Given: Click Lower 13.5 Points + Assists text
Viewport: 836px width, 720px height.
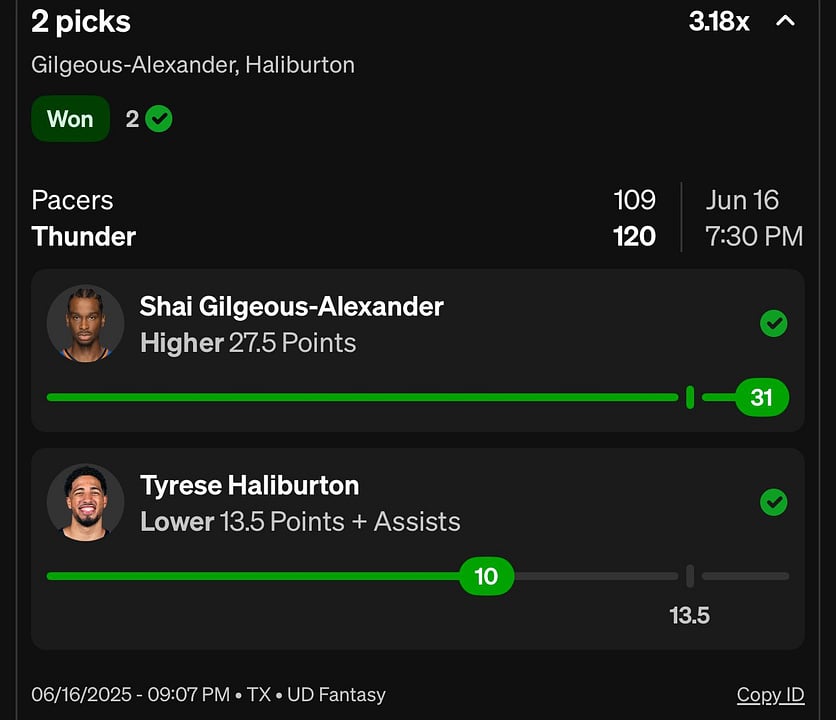Looking at the screenshot, I should pyautogui.click(x=300, y=522).
